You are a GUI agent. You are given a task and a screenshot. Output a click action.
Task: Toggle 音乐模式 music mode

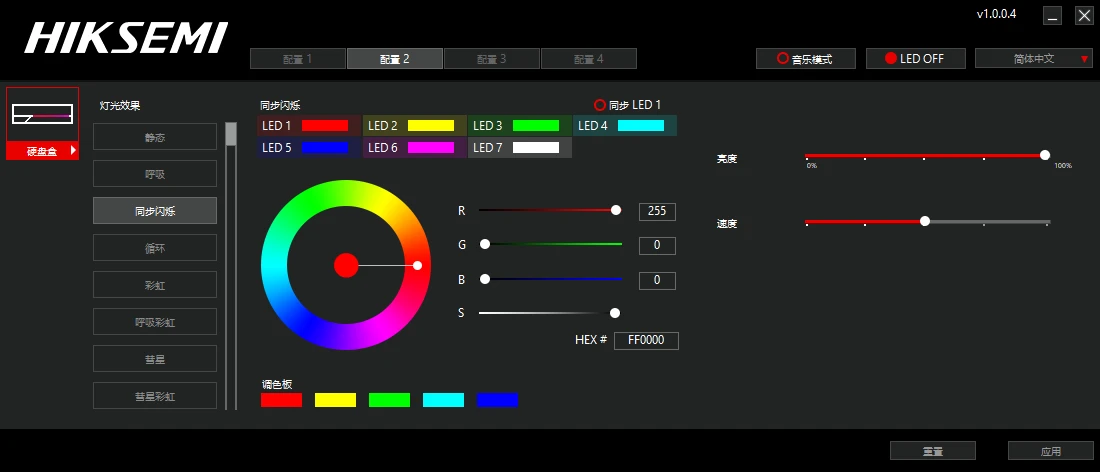tap(805, 58)
